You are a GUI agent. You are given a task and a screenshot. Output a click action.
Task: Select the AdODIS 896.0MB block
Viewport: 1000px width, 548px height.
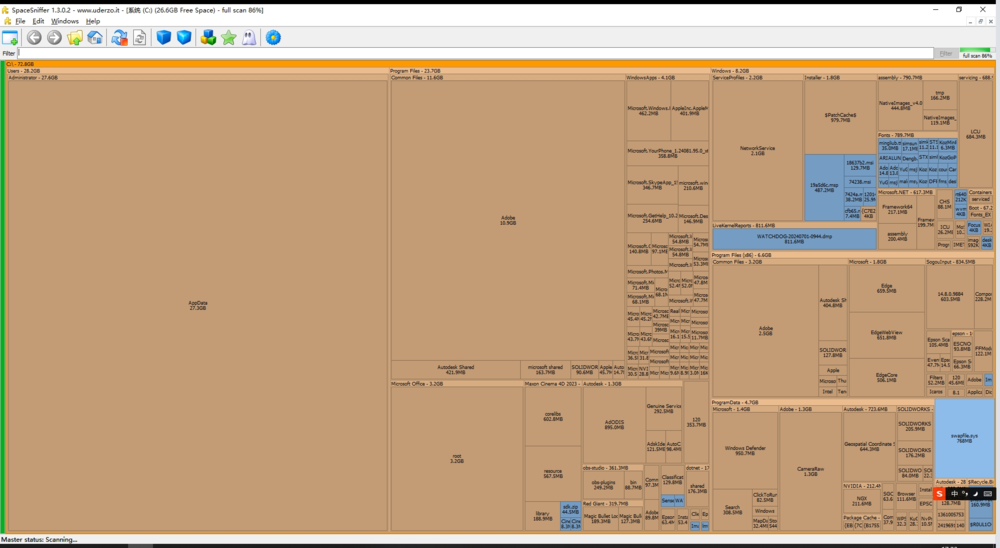pos(614,424)
